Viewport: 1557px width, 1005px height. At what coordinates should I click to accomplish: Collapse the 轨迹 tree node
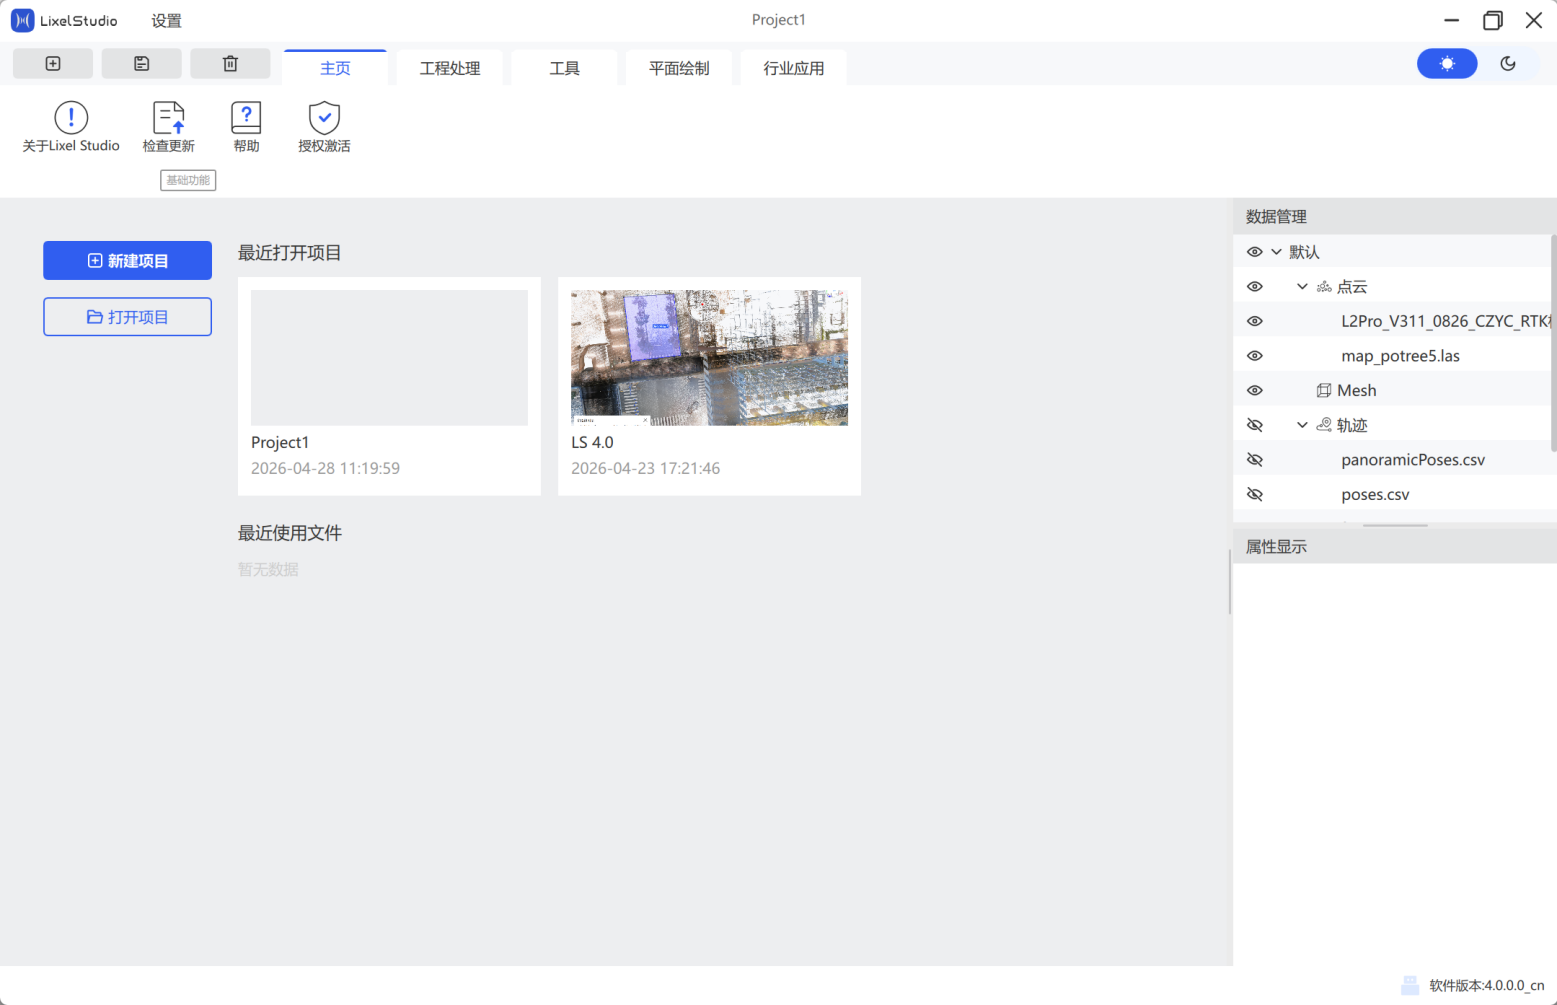pyautogui.click(x=1302, y=425)
